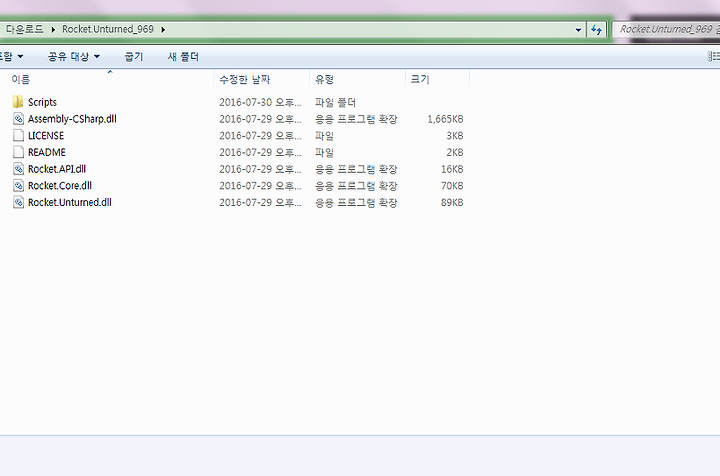Click the 2016-07-30 date of Scripts

click(260, 102)
